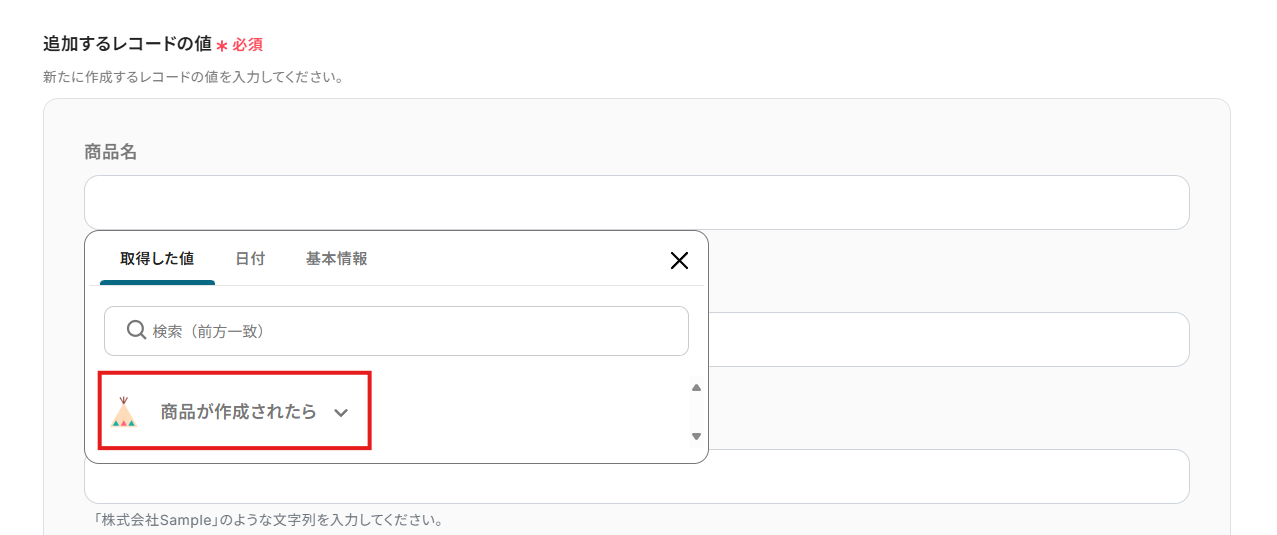Click the 商品名 input field
Screen dimensions: 1277x535
tap(636, 203)
